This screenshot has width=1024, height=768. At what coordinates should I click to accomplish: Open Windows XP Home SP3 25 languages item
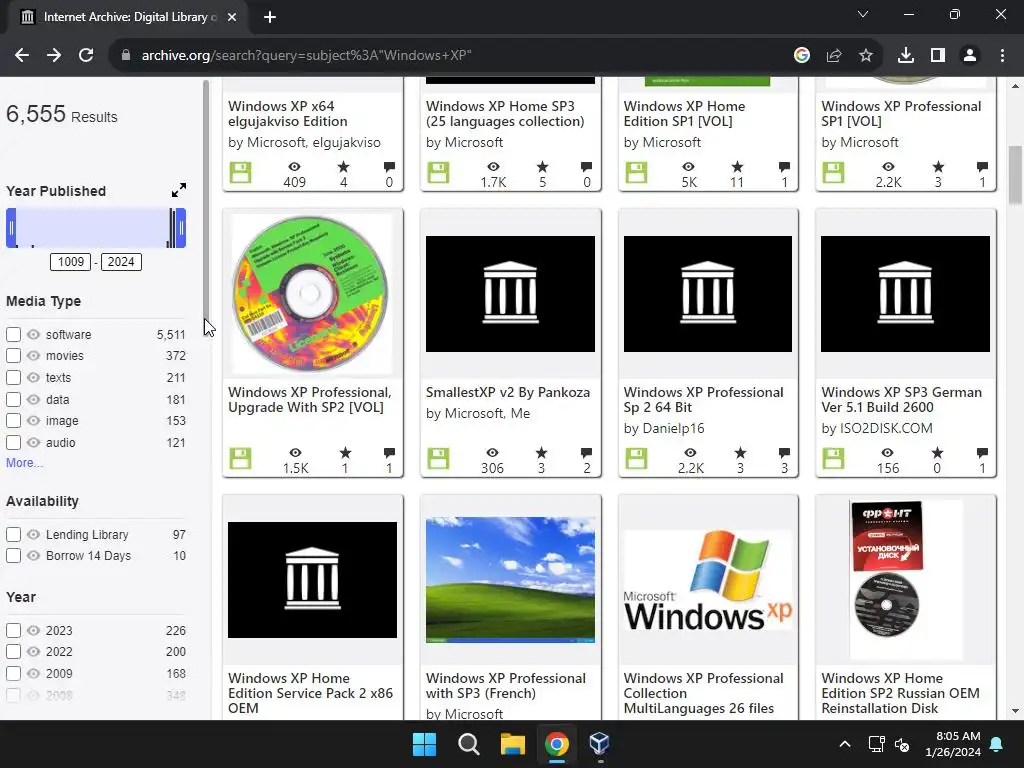pos(505,114)
